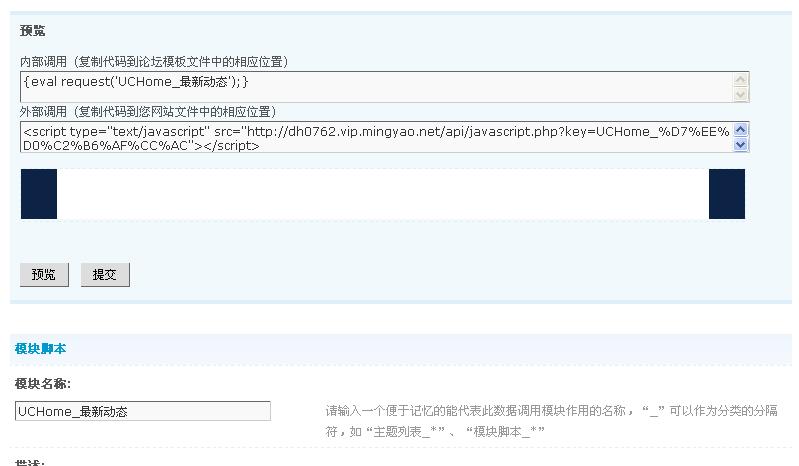
Task: Click the left dark blue block in the preview
Action: coord(39,194)
